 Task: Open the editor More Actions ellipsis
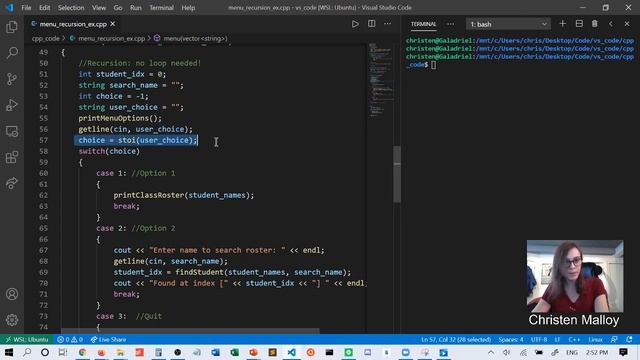[x=387, y=24]
